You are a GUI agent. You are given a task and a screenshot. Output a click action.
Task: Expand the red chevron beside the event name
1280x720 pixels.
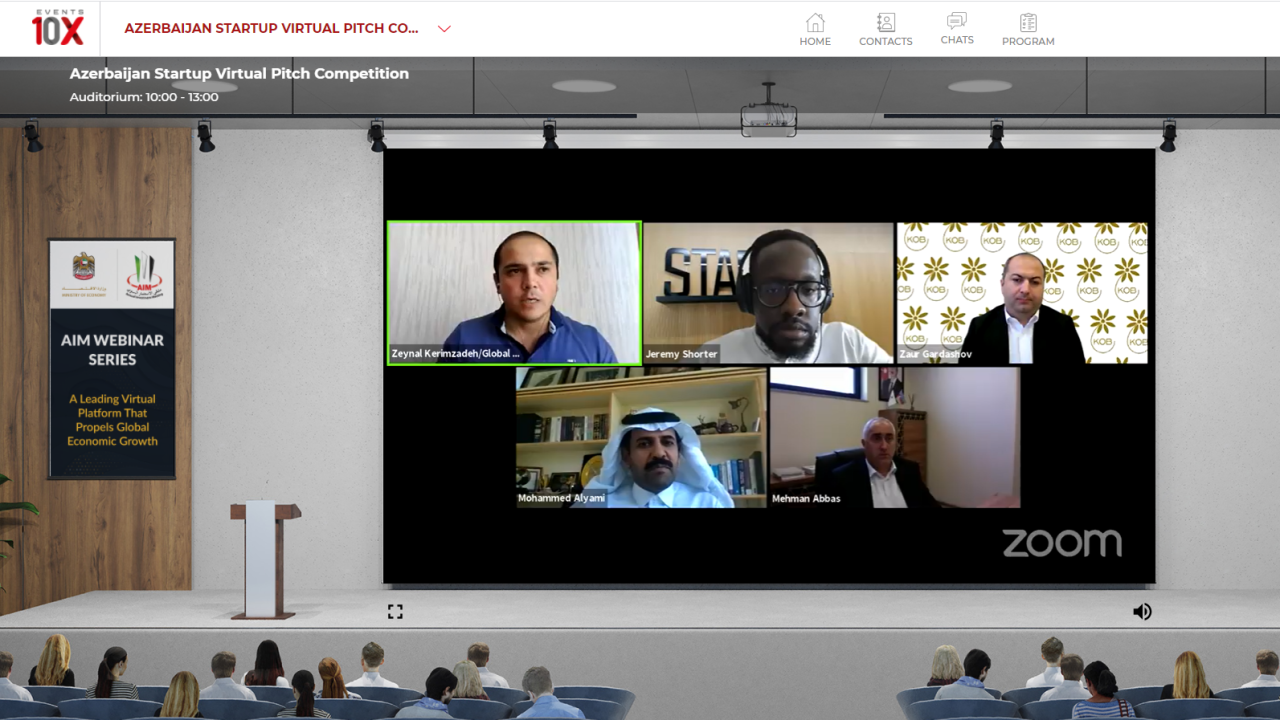pyautogui.click(x=444, y=29)
